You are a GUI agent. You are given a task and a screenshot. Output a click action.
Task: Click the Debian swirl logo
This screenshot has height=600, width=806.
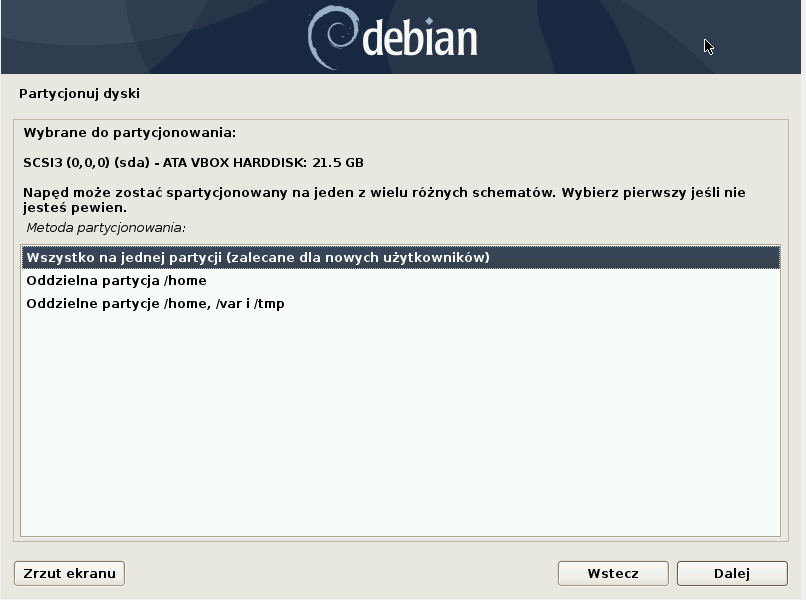[331, 37]
